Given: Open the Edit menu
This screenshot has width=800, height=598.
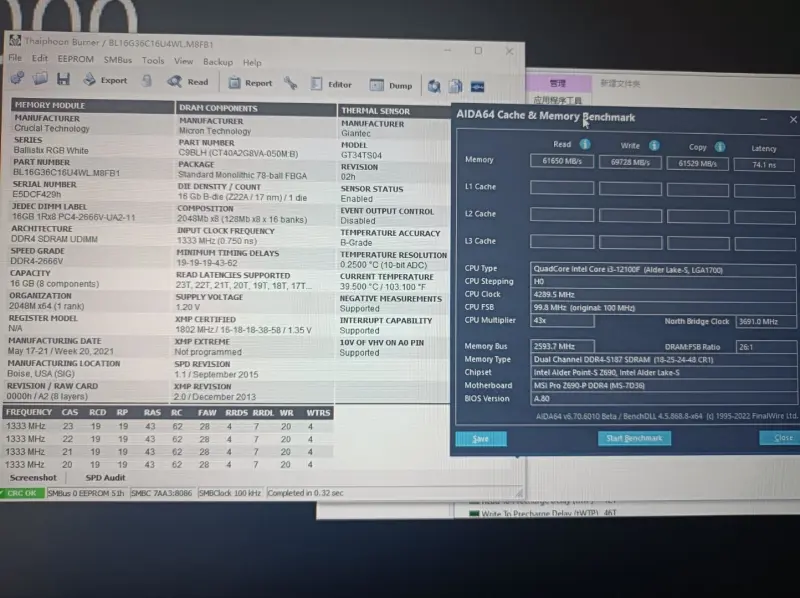Looking at the screenshot, I should click(x=39, y=58).
